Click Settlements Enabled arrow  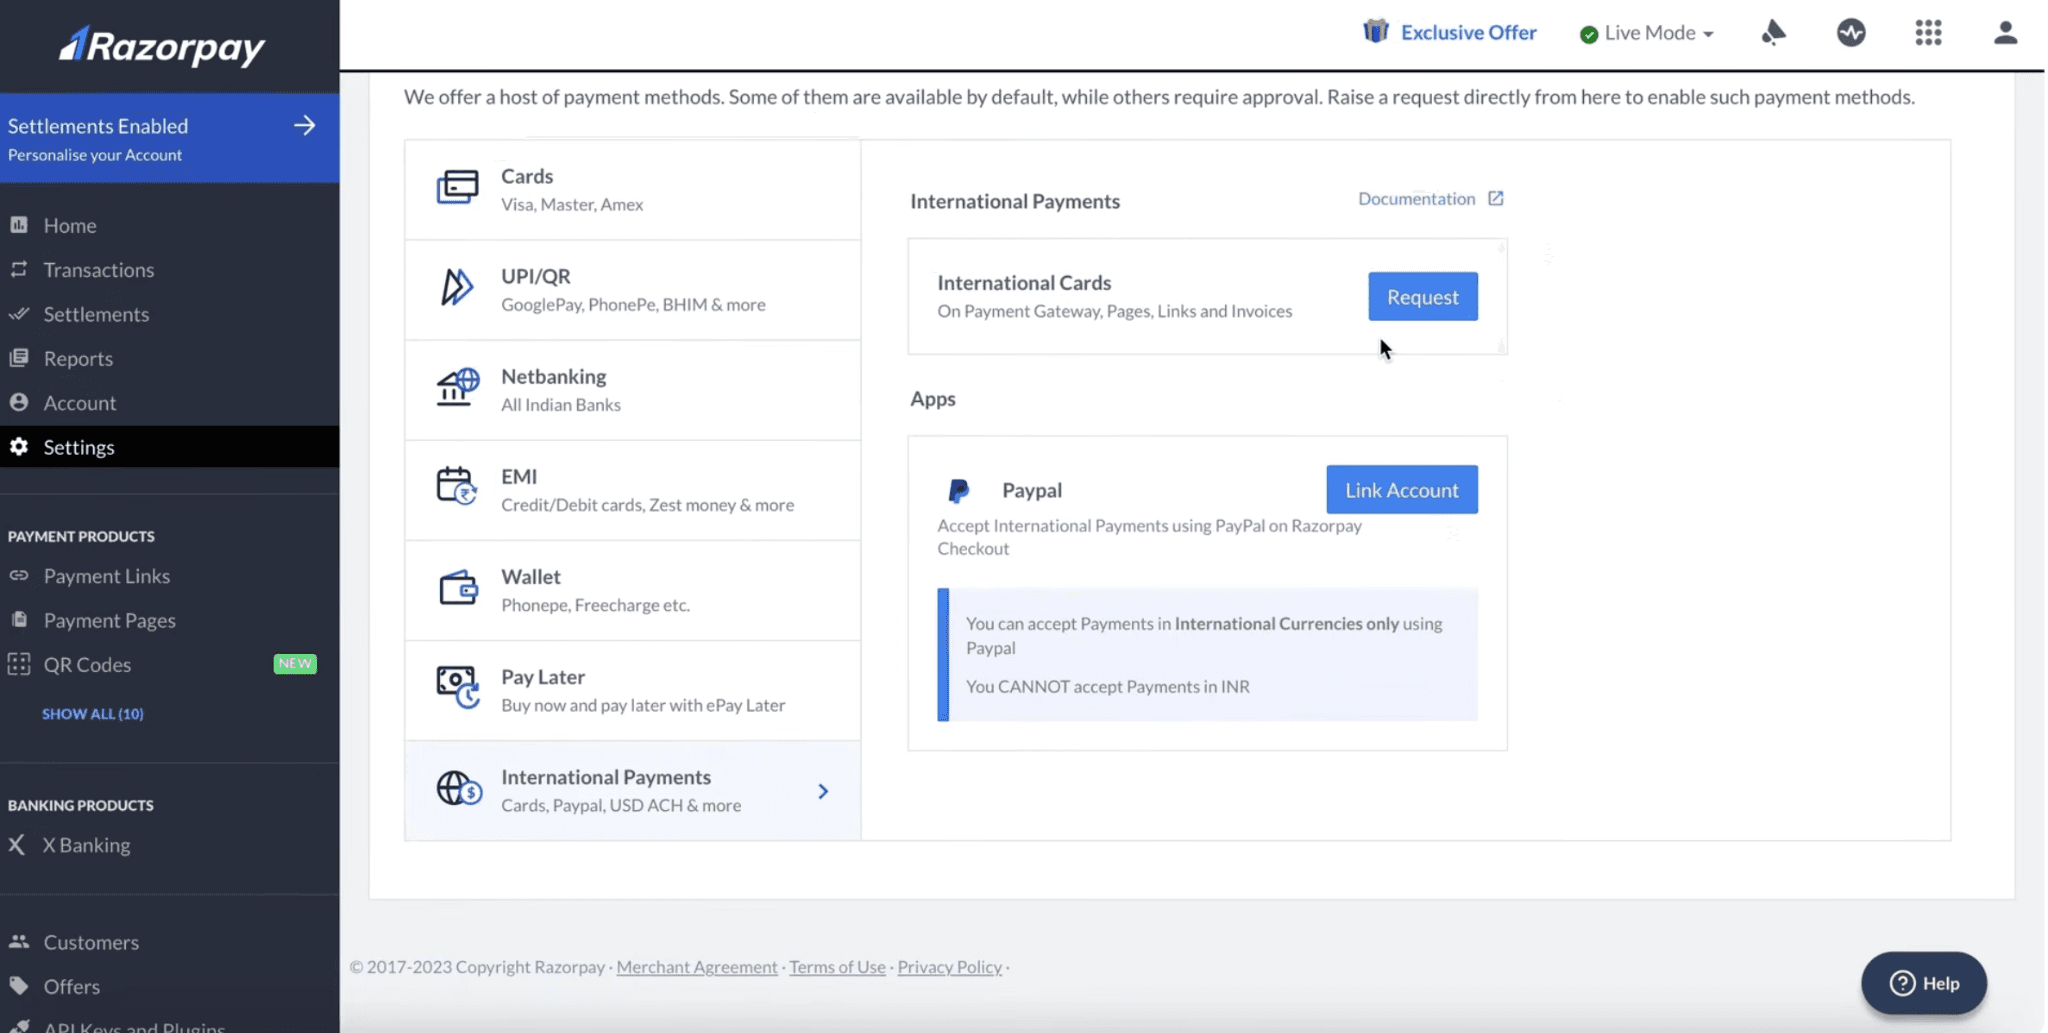(x=304, y=125)
